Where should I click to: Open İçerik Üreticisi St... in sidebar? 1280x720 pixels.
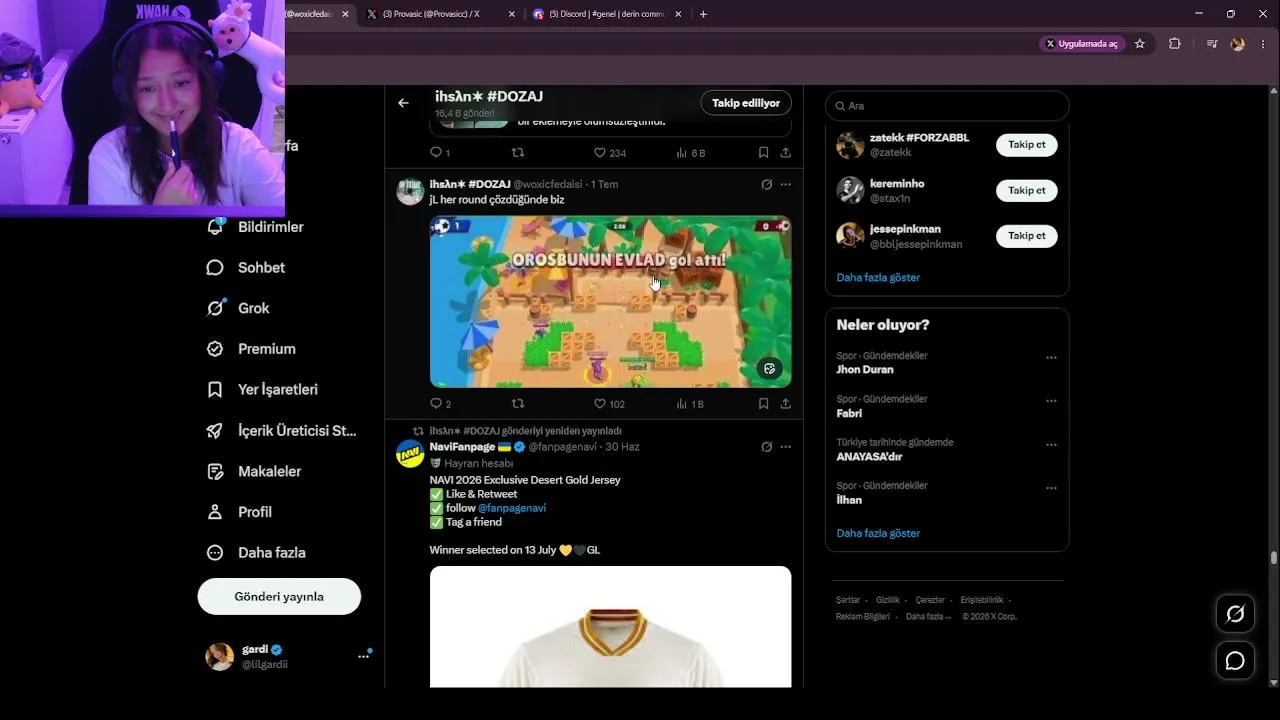click(281, 431)
